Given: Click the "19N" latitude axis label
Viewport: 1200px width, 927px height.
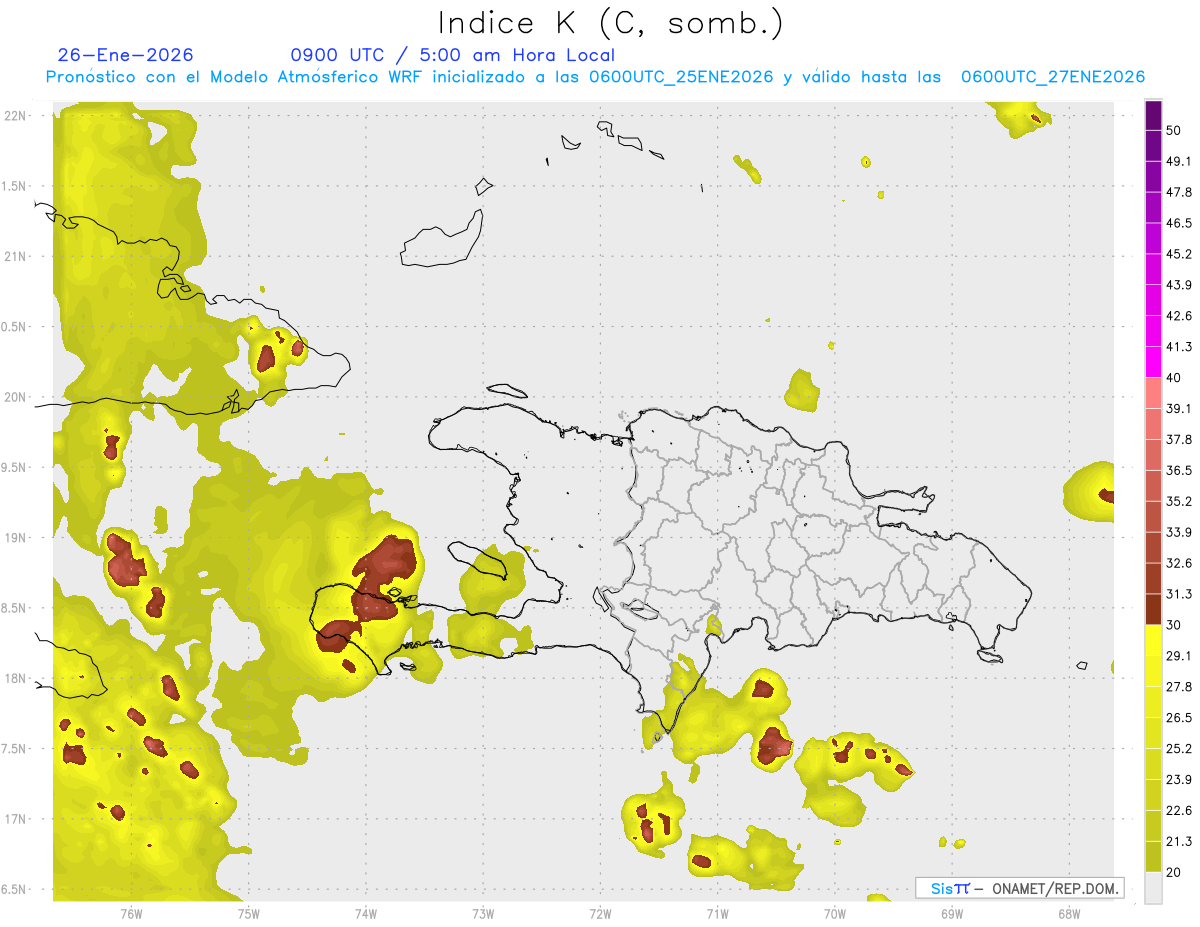Looking at the screenshot, I should click(x=15, y=538).
